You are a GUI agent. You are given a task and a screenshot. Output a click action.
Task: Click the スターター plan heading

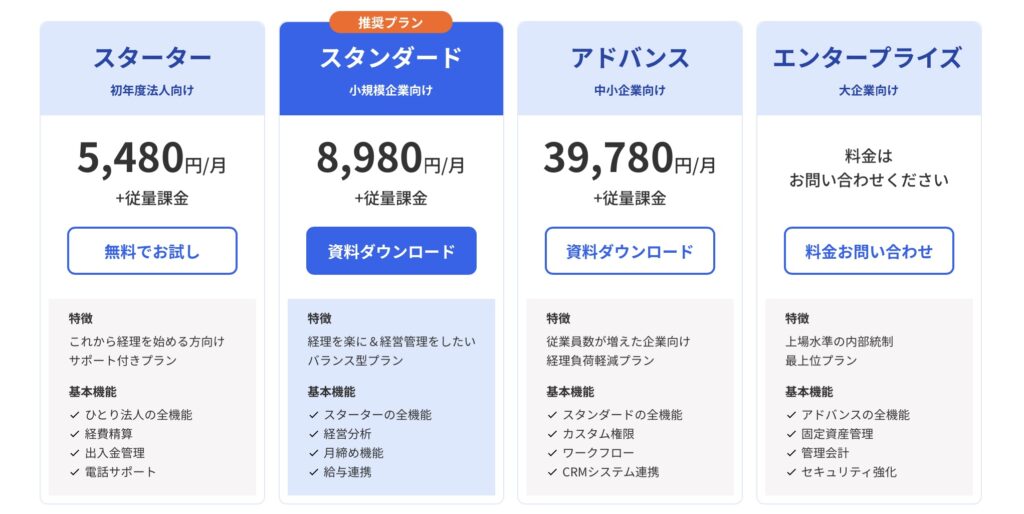[x=152, y=58]
